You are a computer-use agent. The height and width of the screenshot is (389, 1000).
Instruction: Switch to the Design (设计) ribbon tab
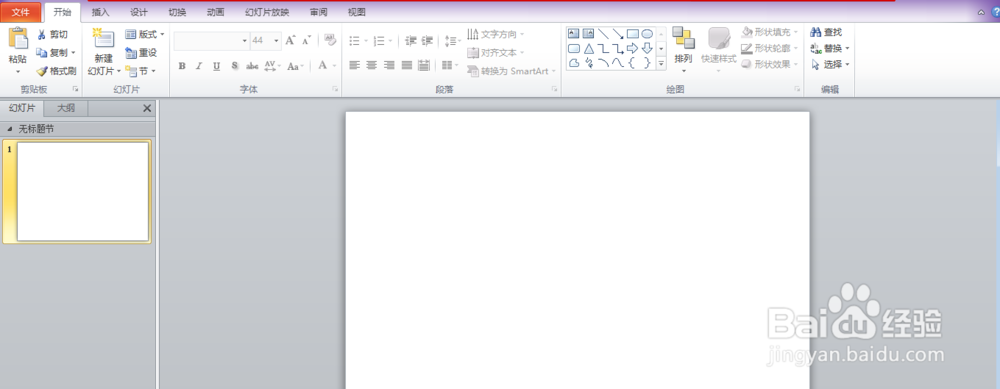[139, 12]
